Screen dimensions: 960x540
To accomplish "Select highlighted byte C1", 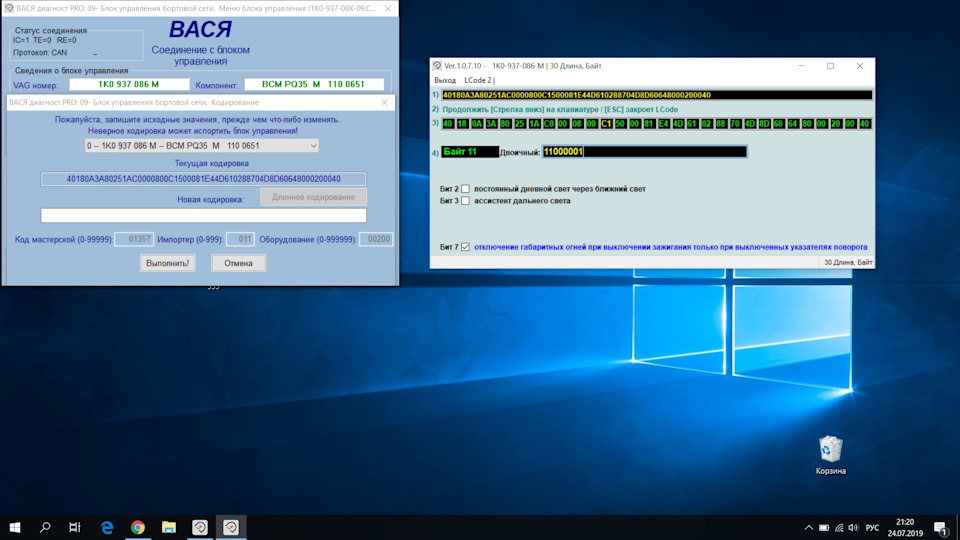I will (x=606, y=124).
